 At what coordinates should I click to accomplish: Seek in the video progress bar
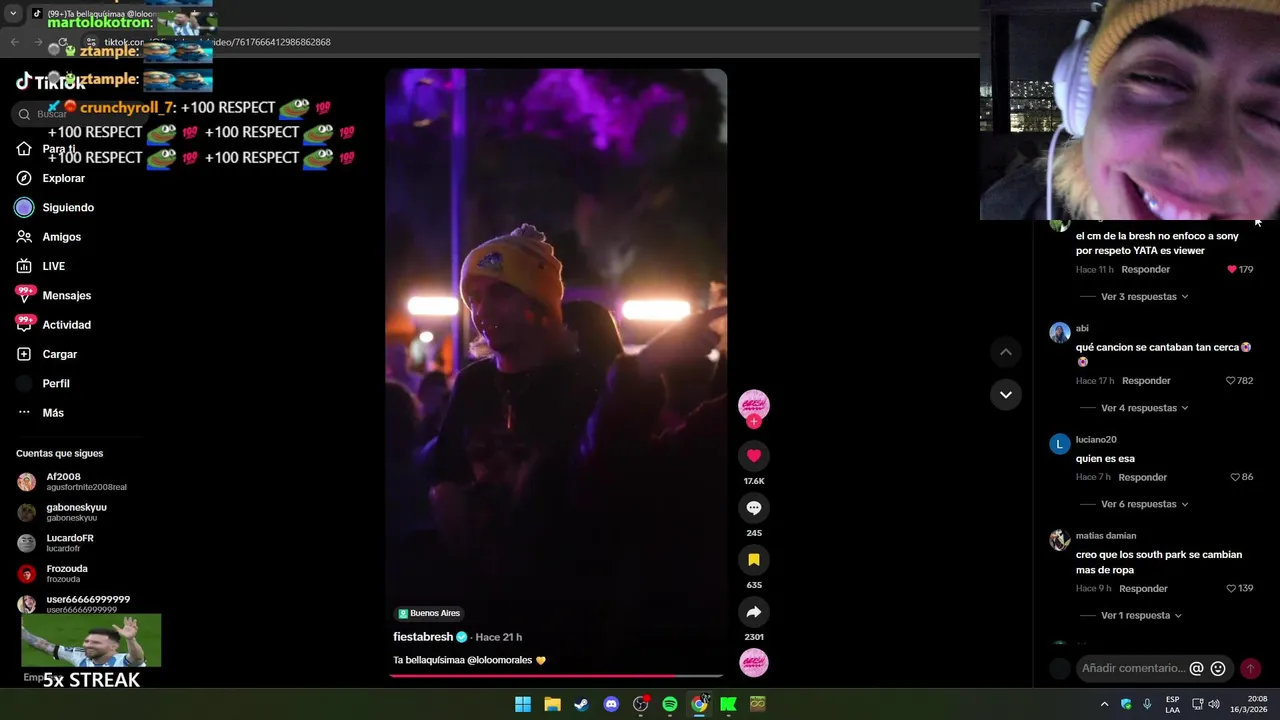[x=556, y=676]
